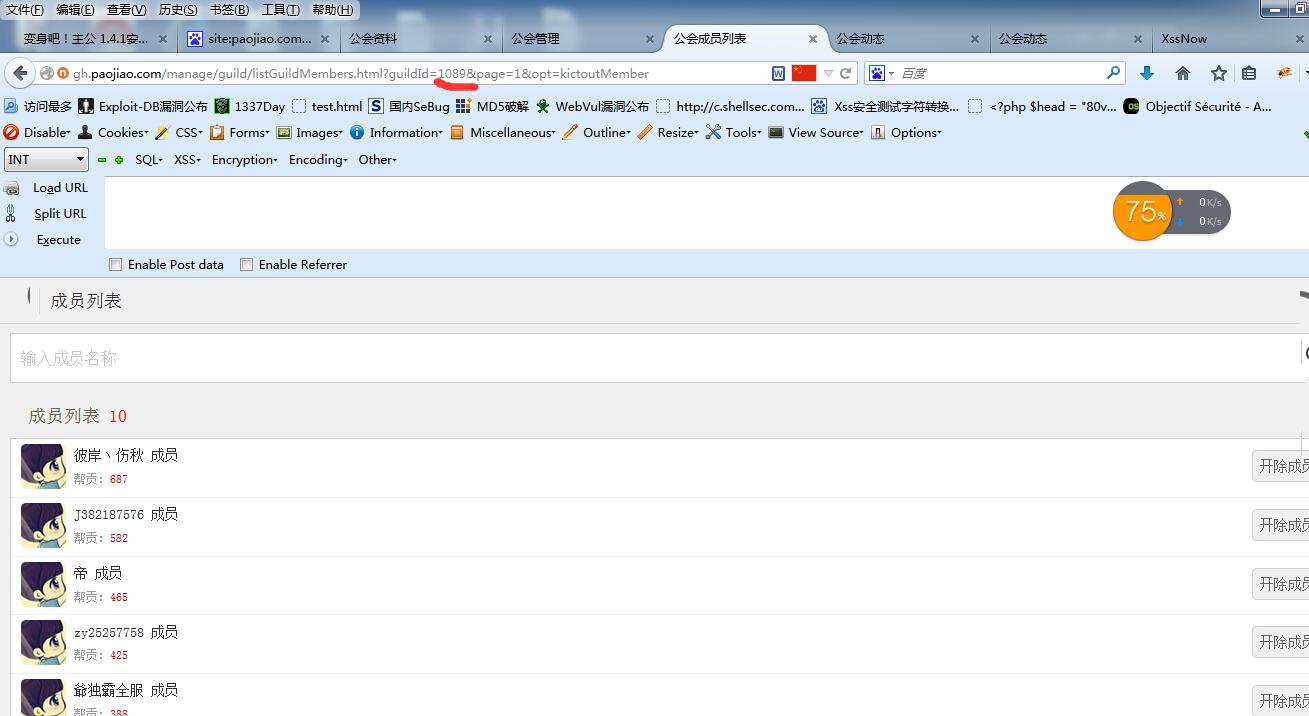Open the downloads arrow icon
The width and height of the screenshot is (1309, 716).
tap(1147, 73)
